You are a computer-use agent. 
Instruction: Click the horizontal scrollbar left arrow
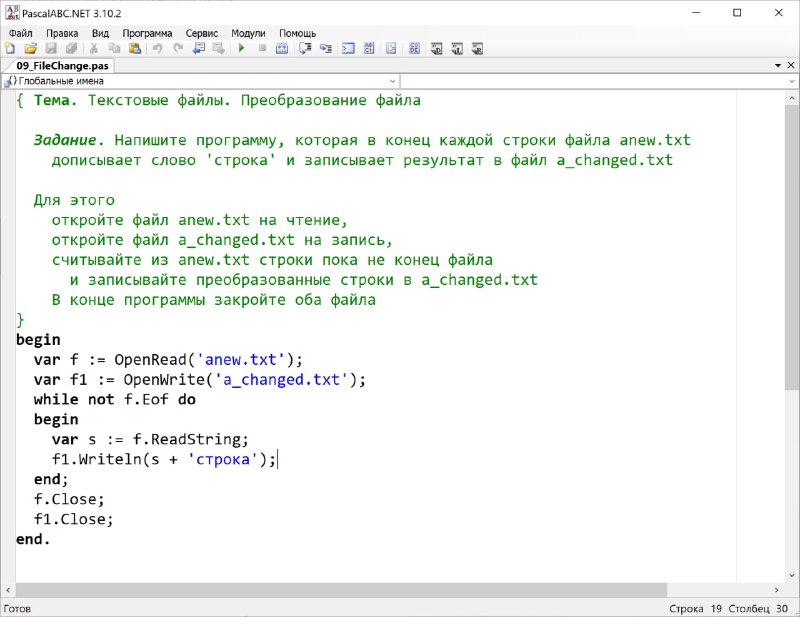[8, 590]
